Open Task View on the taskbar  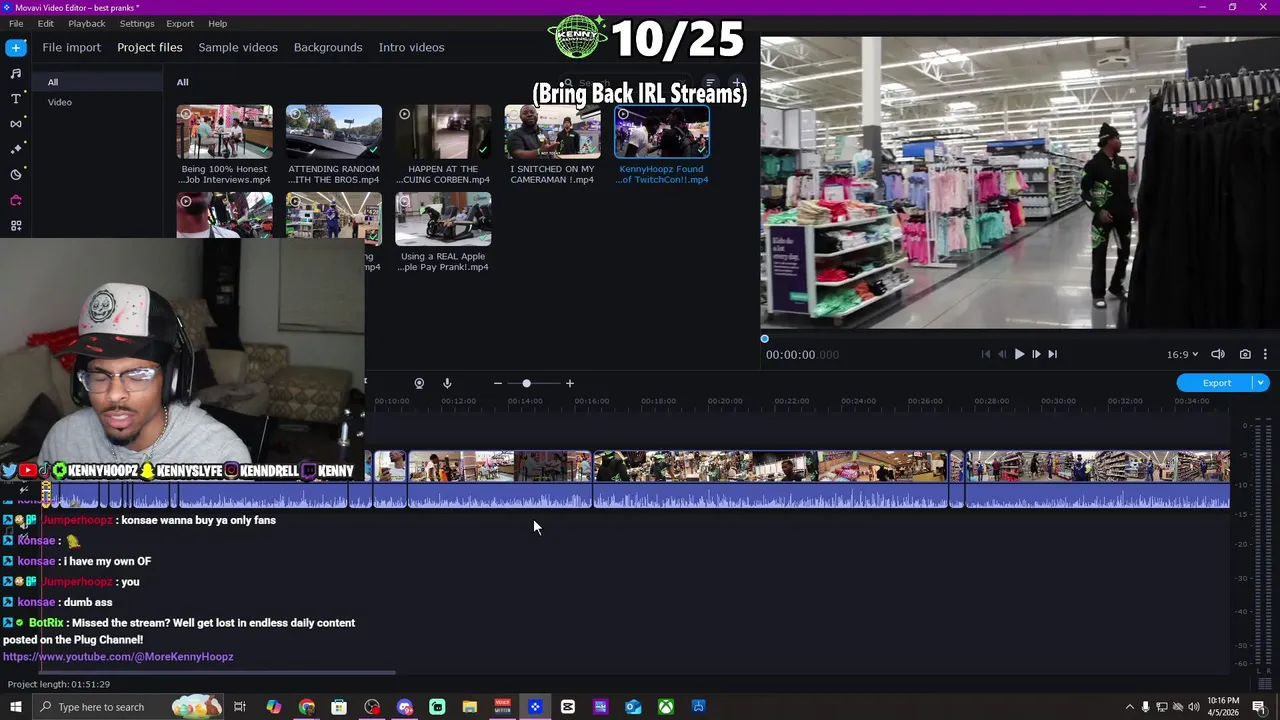pos(240,707)
